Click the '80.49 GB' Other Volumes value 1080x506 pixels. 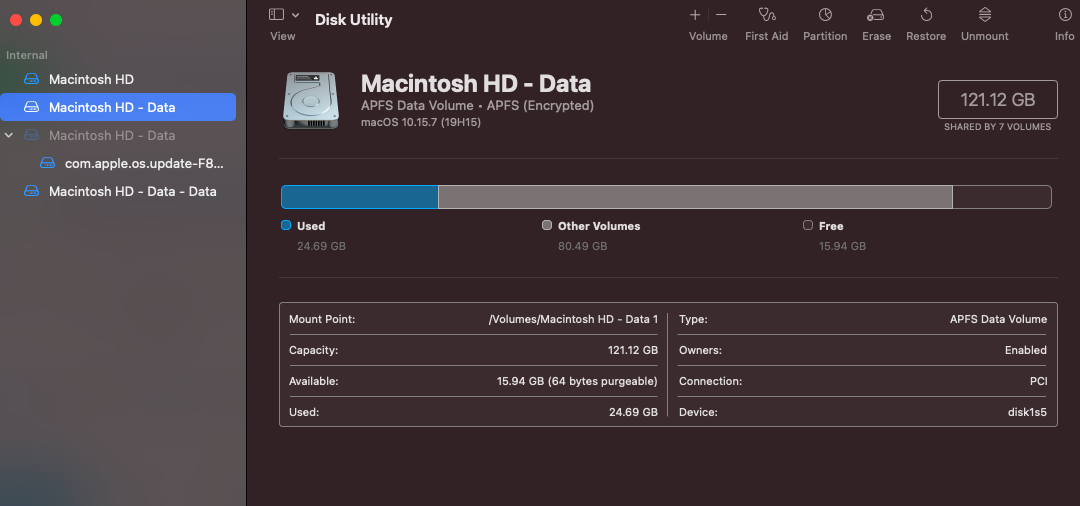click(x=583, y=246)
